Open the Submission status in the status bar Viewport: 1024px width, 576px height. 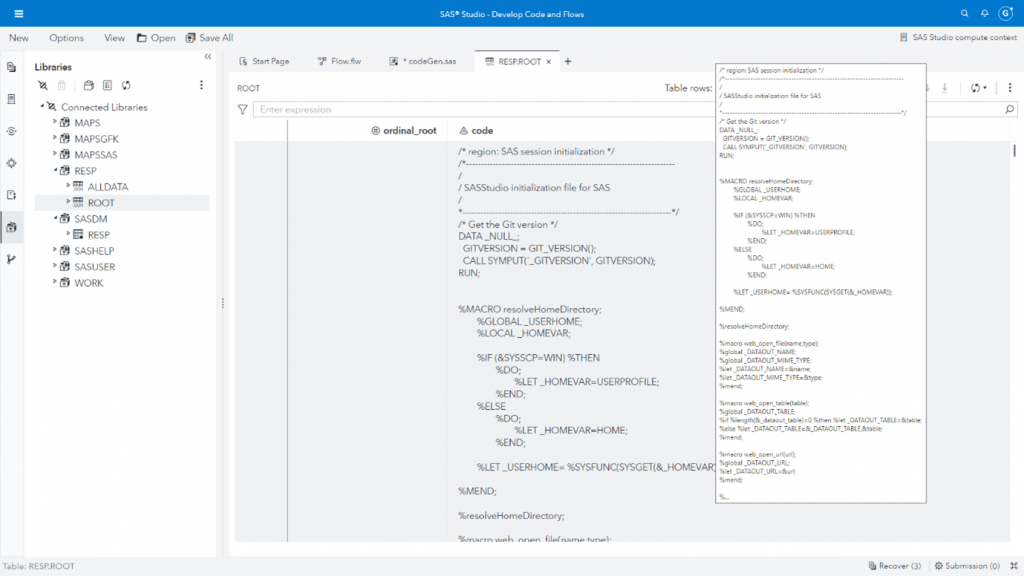[x=972, y=565]
